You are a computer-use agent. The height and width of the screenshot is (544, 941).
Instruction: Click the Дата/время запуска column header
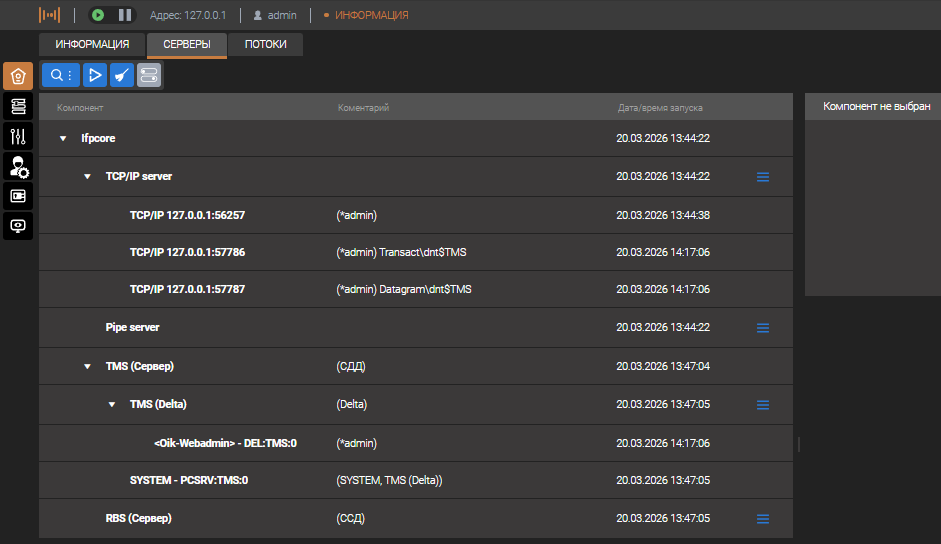[x=660, y=108]
